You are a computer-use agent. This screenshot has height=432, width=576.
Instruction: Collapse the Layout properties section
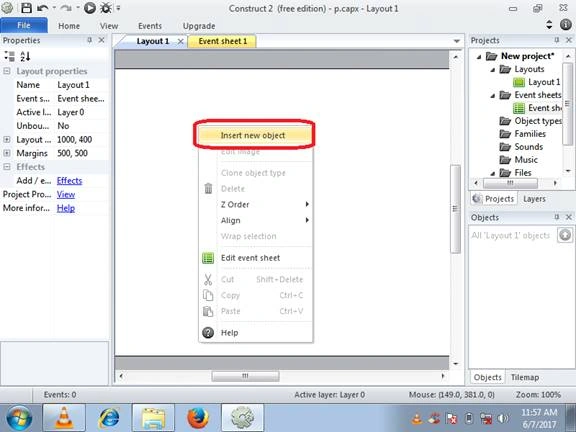click(7, 71)
